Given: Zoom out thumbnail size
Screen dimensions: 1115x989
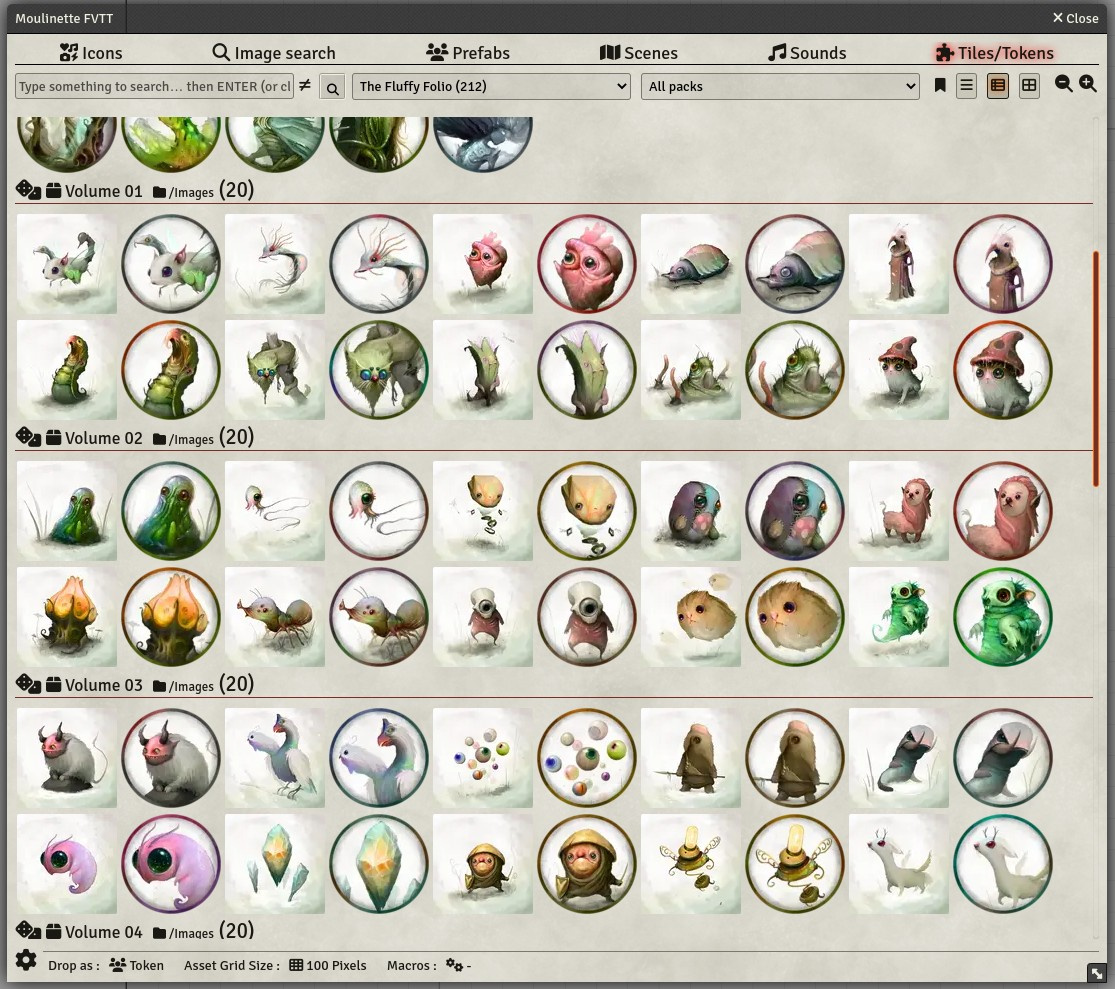Looking at the screenshot, I should 1063,84.
